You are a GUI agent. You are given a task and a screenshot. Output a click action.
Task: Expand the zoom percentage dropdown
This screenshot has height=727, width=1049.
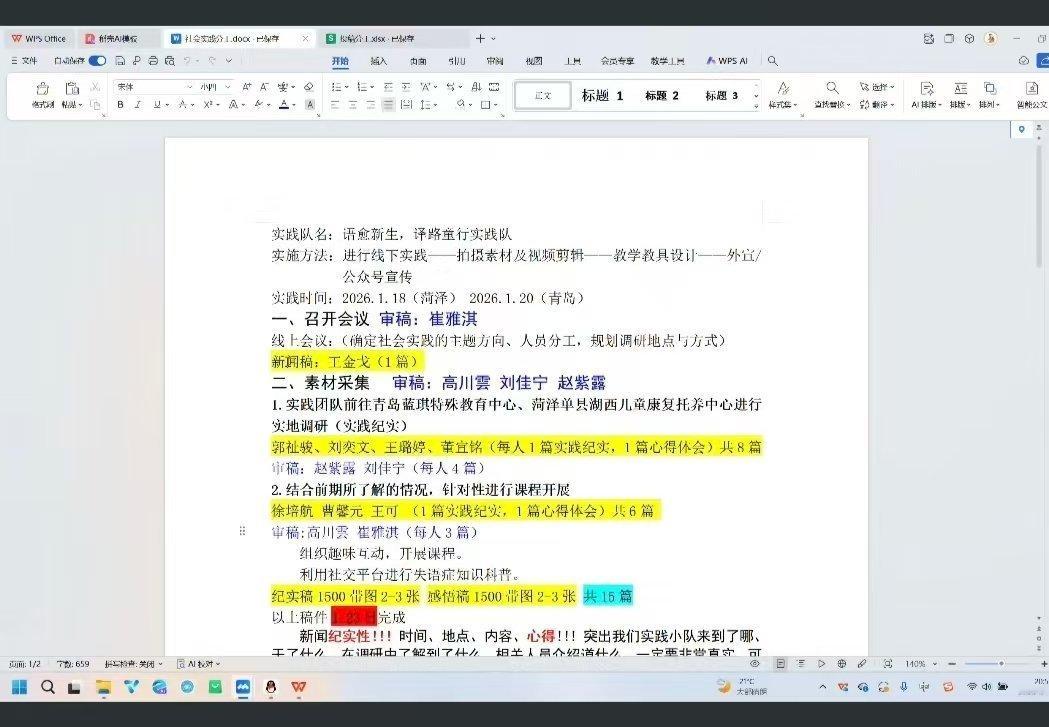pyautogui.click(x=936, y=663)
